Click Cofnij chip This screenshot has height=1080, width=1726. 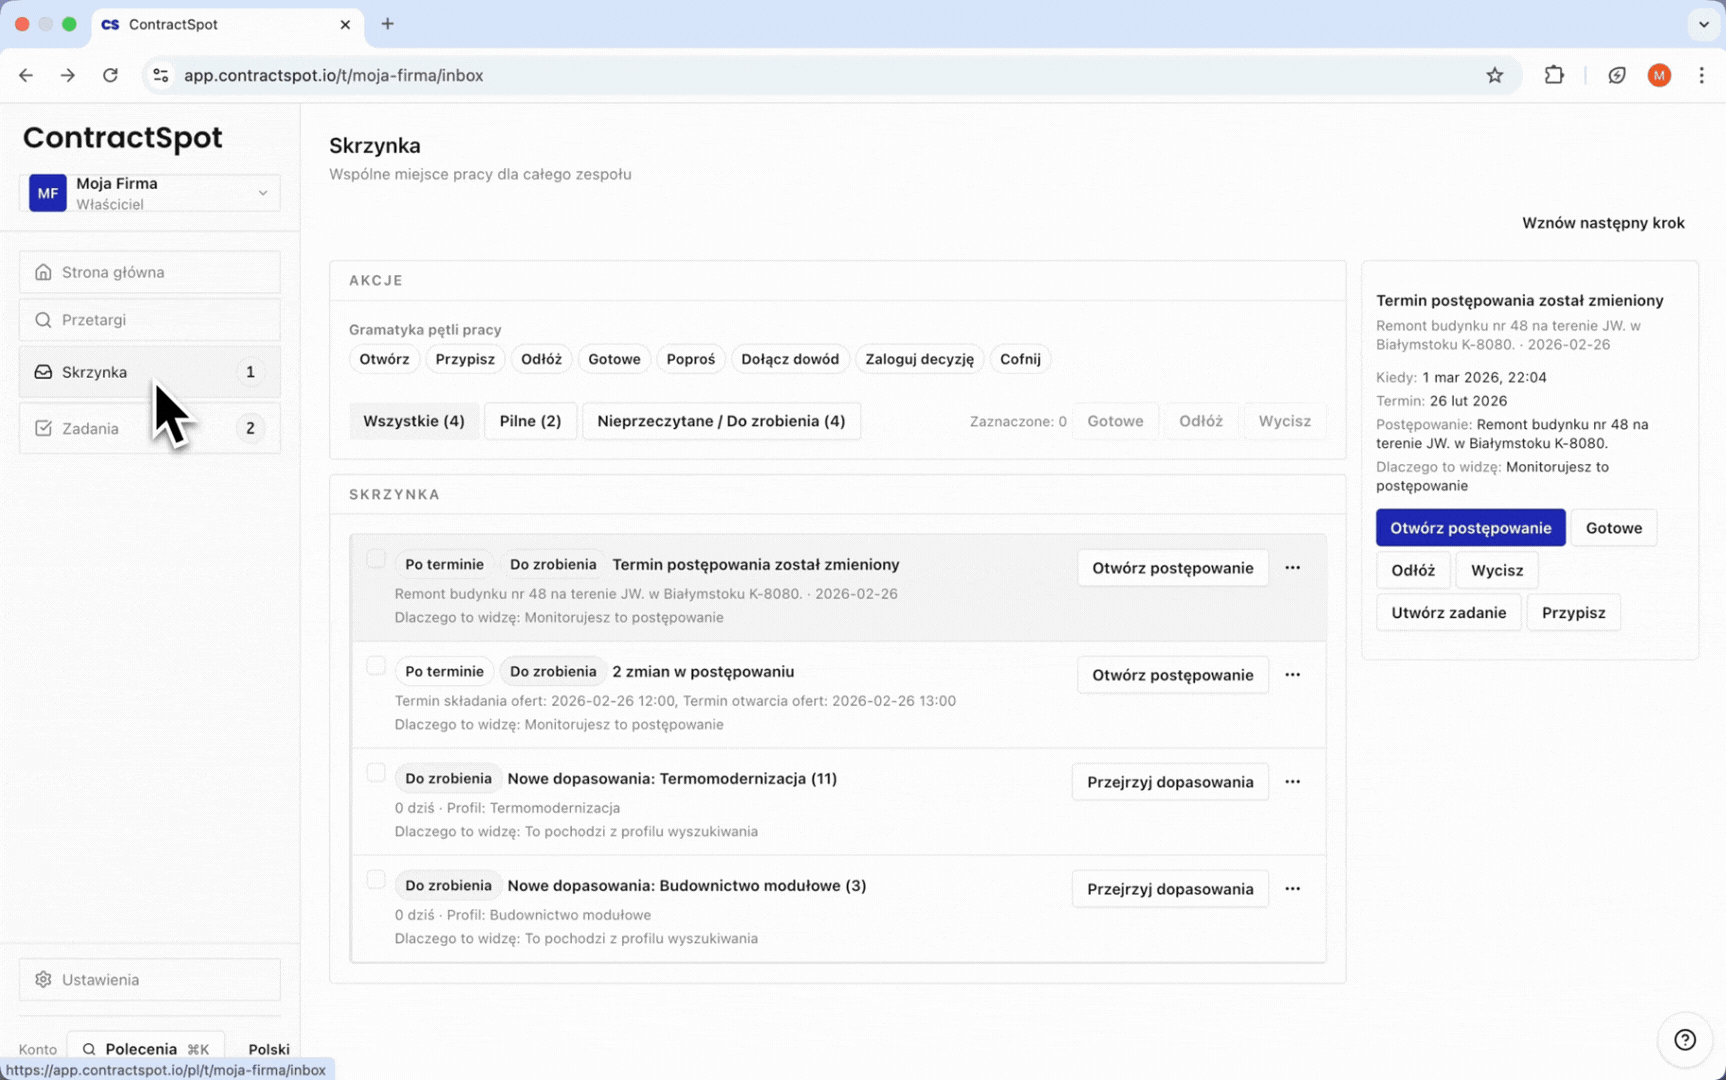coord(1020,359)
